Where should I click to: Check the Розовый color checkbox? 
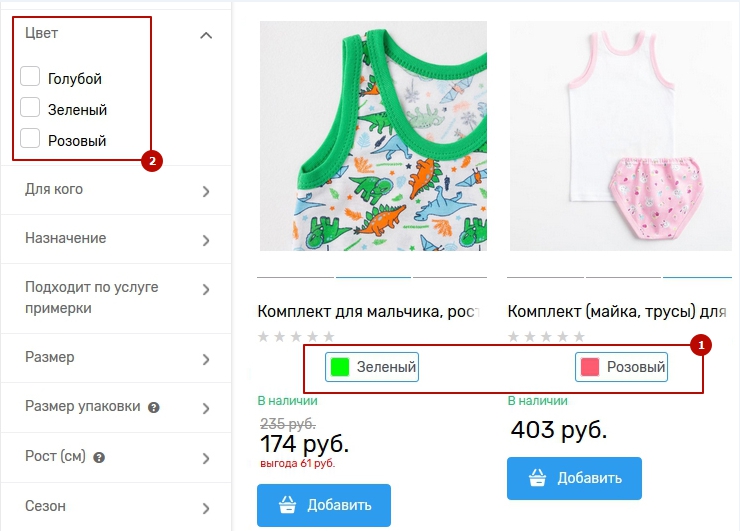[x=30, y=139]
